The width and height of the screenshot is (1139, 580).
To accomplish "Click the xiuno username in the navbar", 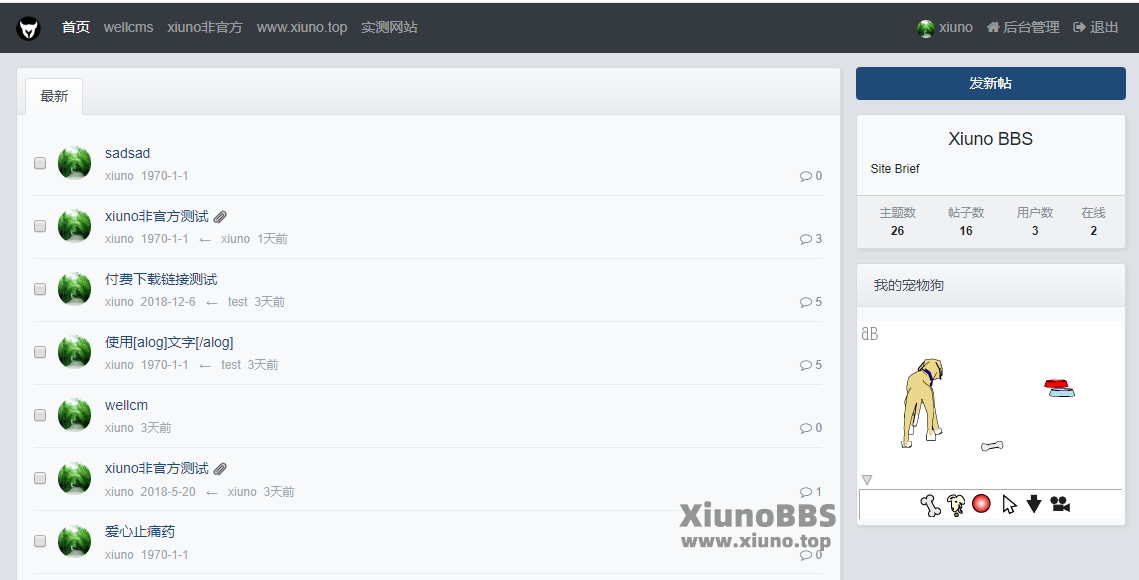I will (x=955, y=28).
